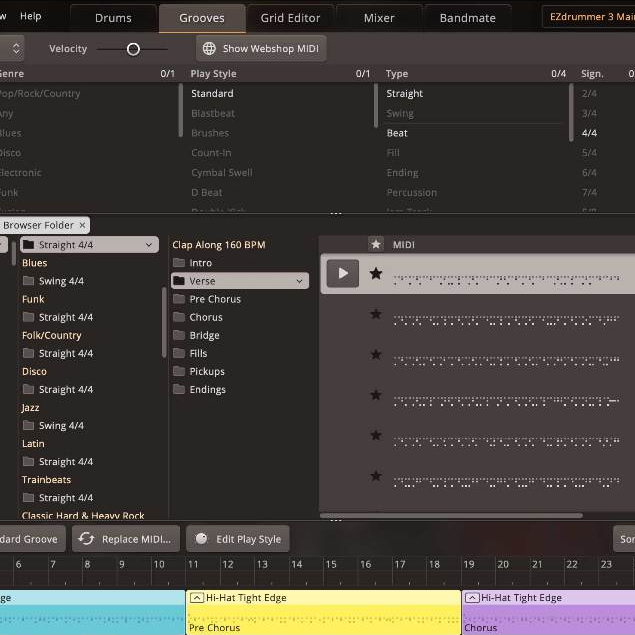Select the Chorus folder in Clap Along list
The image size is (635, 635).
(206, 318)
